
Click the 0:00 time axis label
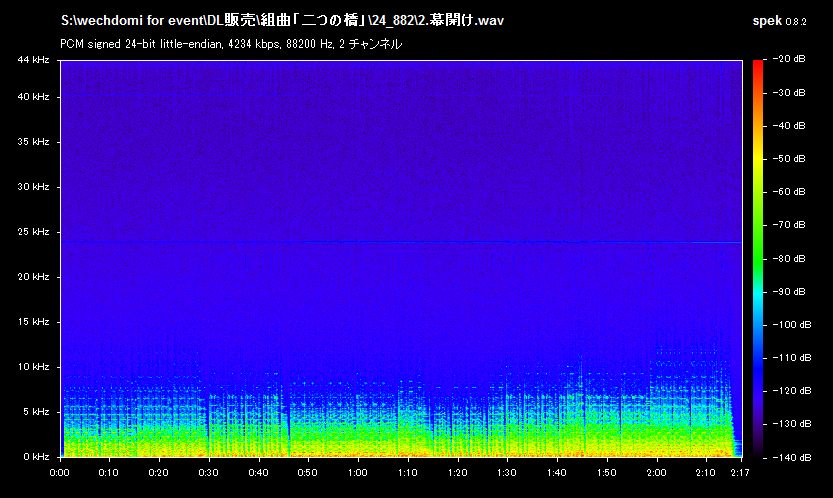tap(60, 473)
